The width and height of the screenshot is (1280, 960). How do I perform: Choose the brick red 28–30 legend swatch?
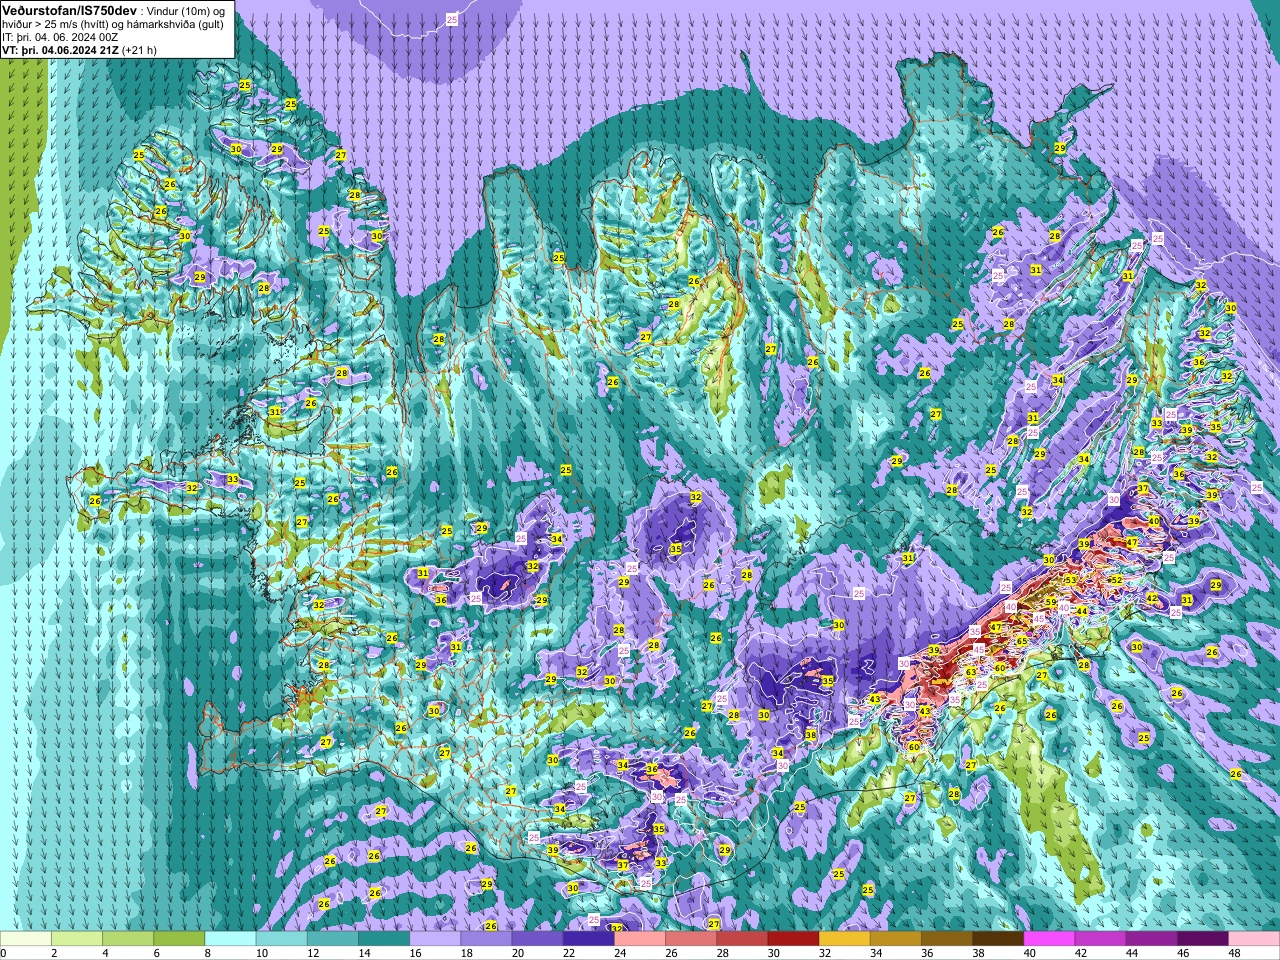coord(742,939)
